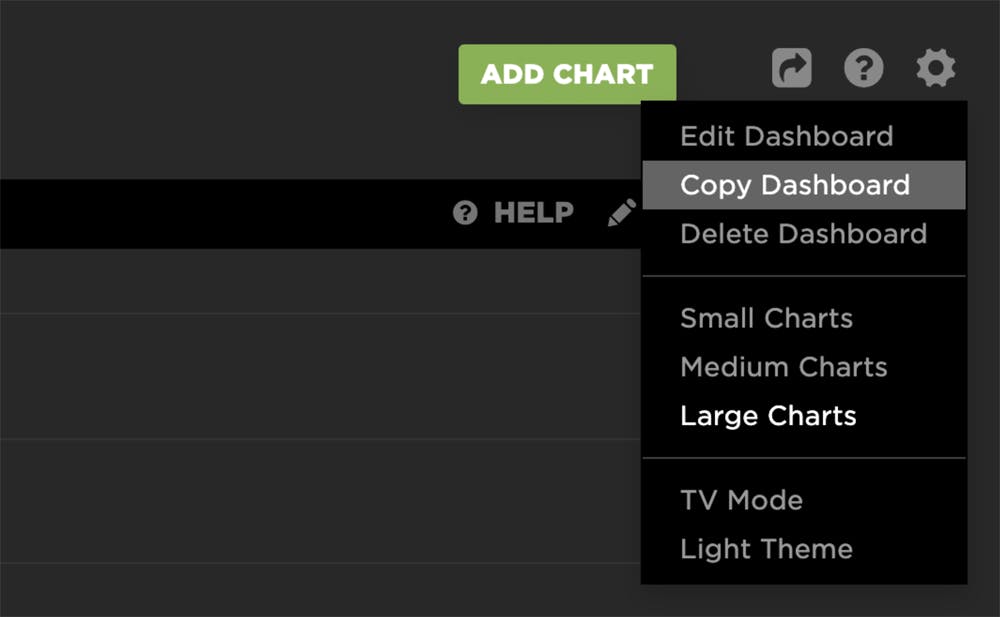Select Medium Charts size option
This screenshot has width=1000, height=617.
[783, 367]
